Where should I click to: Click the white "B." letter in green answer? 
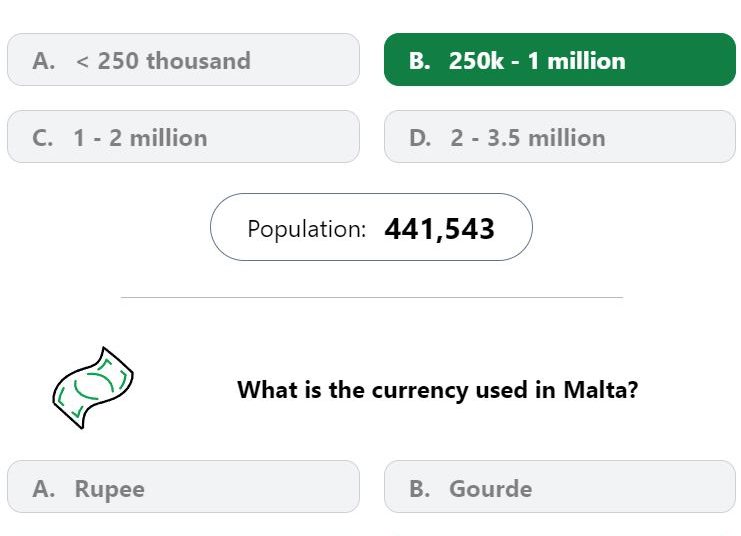coord(420,61)
